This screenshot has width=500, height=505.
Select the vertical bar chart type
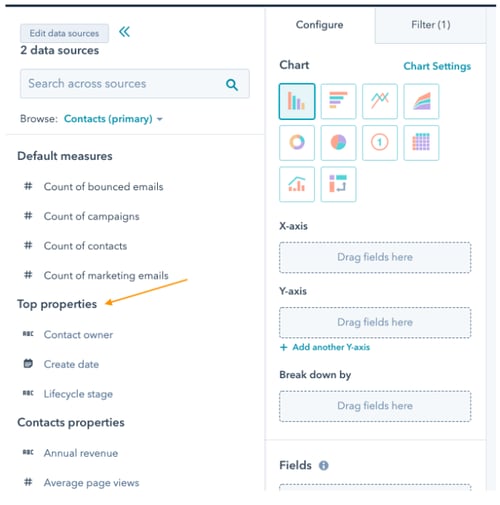coord(297,101)
